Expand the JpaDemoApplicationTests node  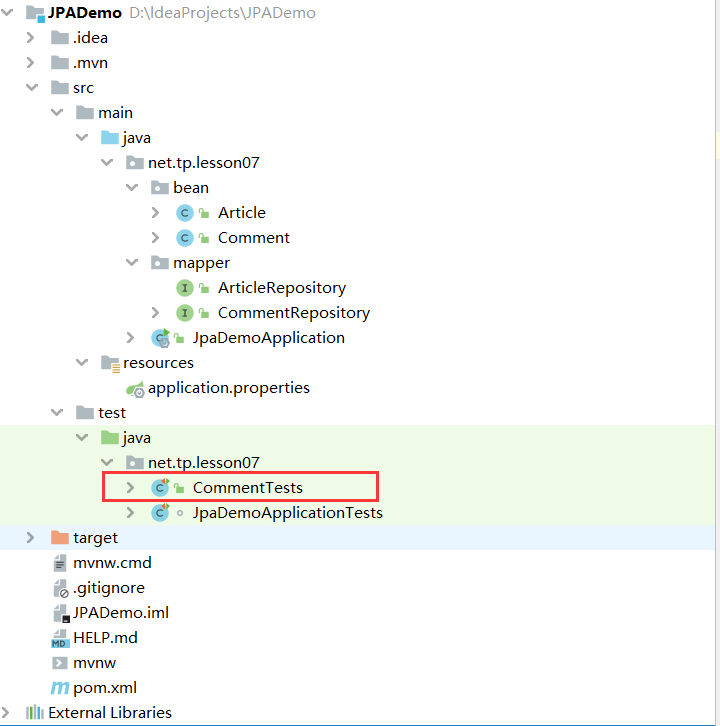(131, 513)
